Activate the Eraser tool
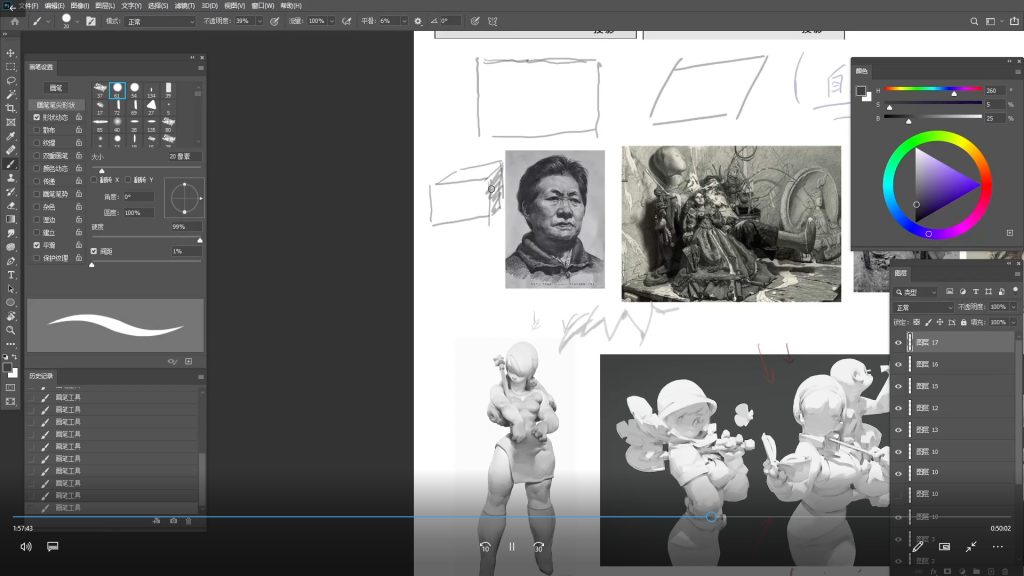The height and width of the screenshot is (576, 1024). tap(11, 205)
